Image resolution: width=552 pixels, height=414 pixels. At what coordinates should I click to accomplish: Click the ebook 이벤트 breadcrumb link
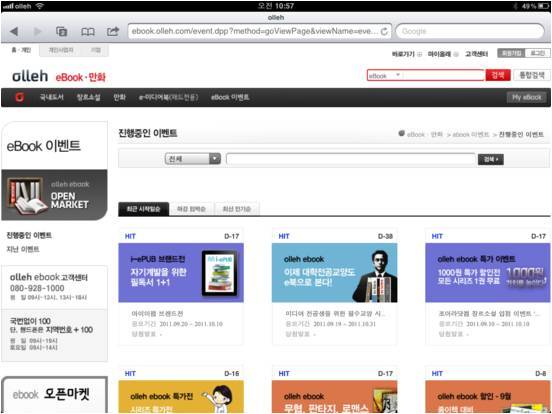point(471,134)
